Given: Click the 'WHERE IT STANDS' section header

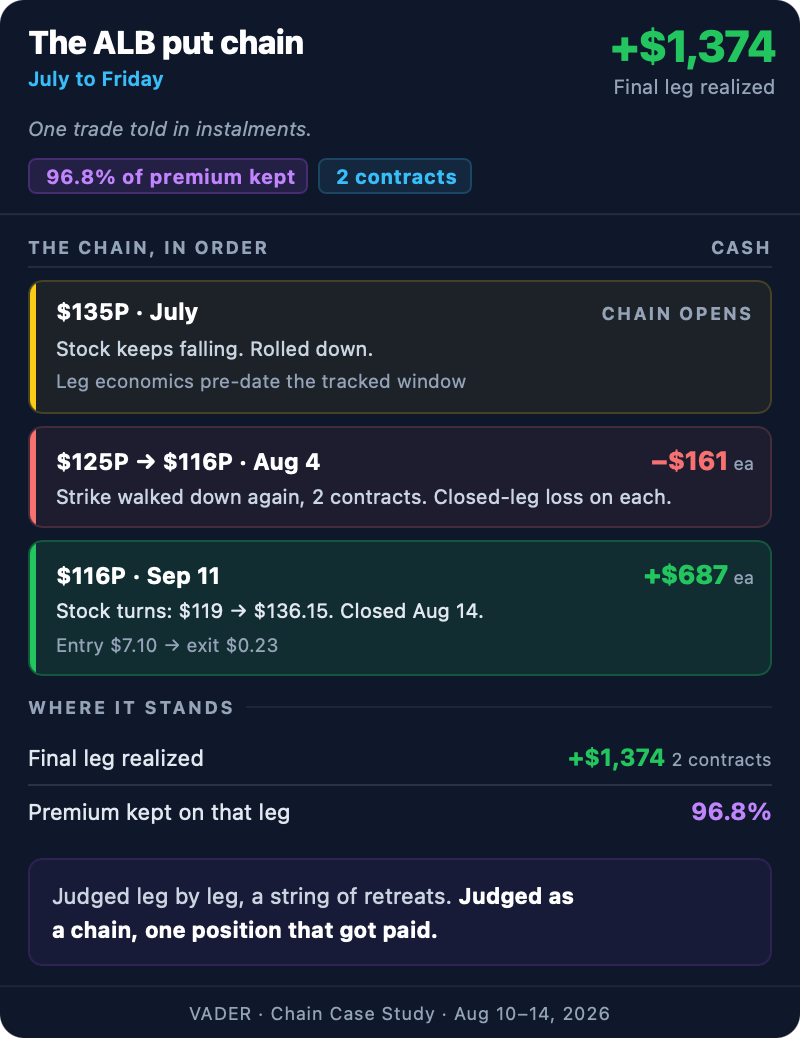Looking at the screenshot, I should 131,708.
